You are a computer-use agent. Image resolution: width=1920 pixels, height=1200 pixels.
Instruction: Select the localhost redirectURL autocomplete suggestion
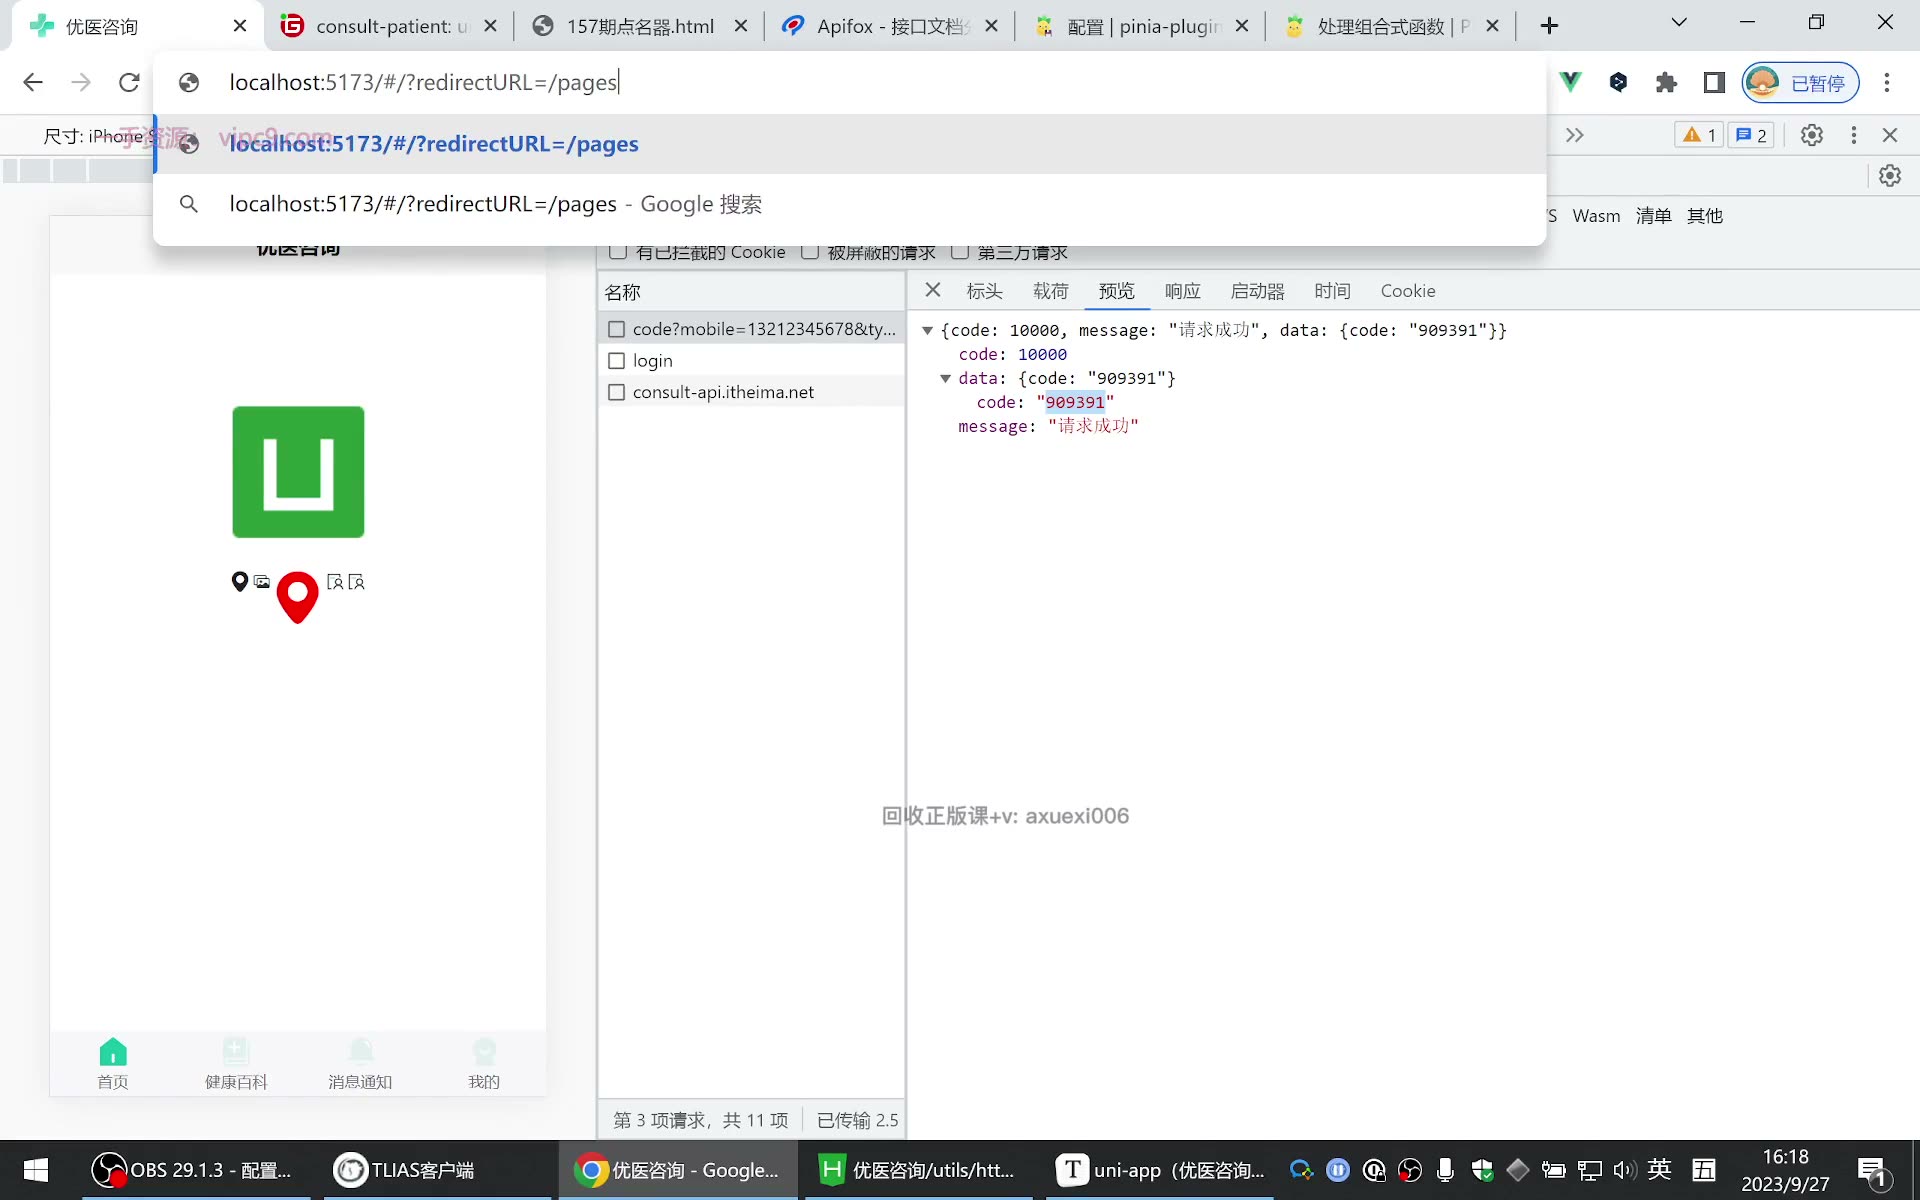tap(850, 144)
